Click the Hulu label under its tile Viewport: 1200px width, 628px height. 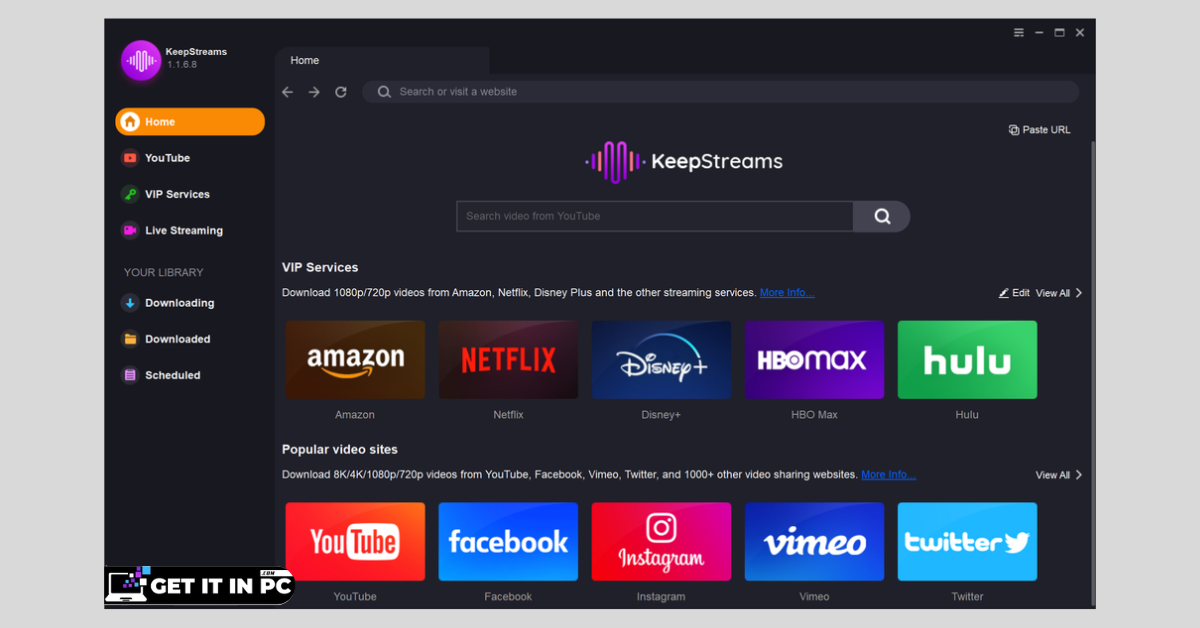(967, 415)
